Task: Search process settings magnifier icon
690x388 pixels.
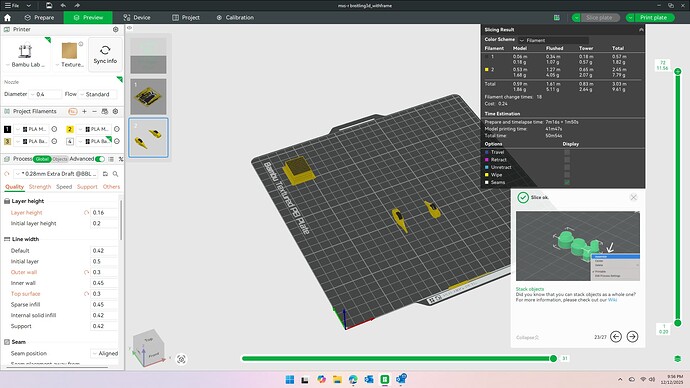Action: click(x=115, y=174)
